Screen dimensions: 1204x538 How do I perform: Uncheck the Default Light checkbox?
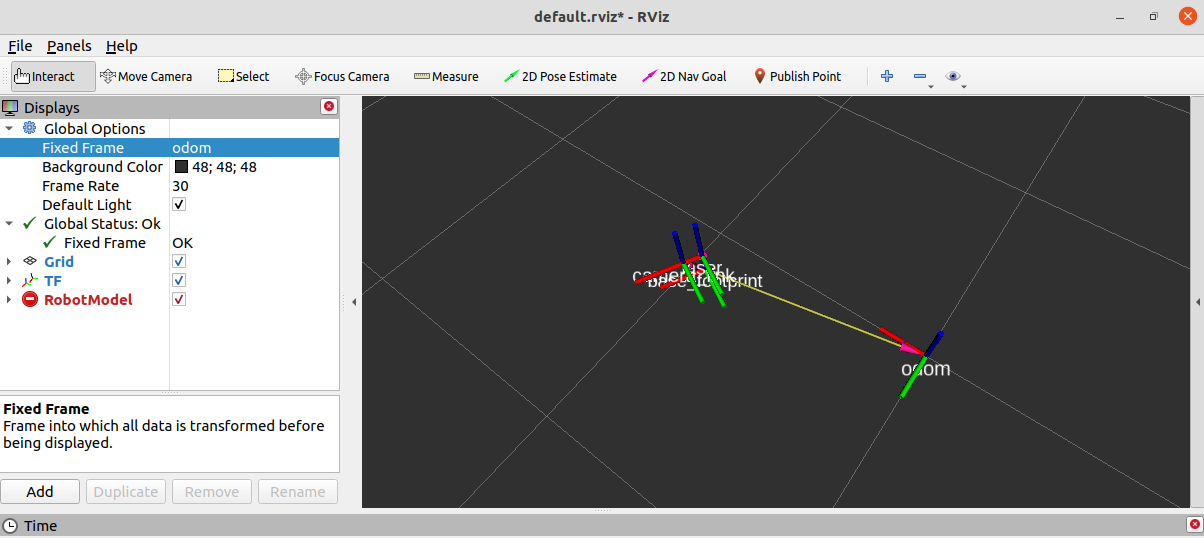pyautogui.click(x=179, y=205)
